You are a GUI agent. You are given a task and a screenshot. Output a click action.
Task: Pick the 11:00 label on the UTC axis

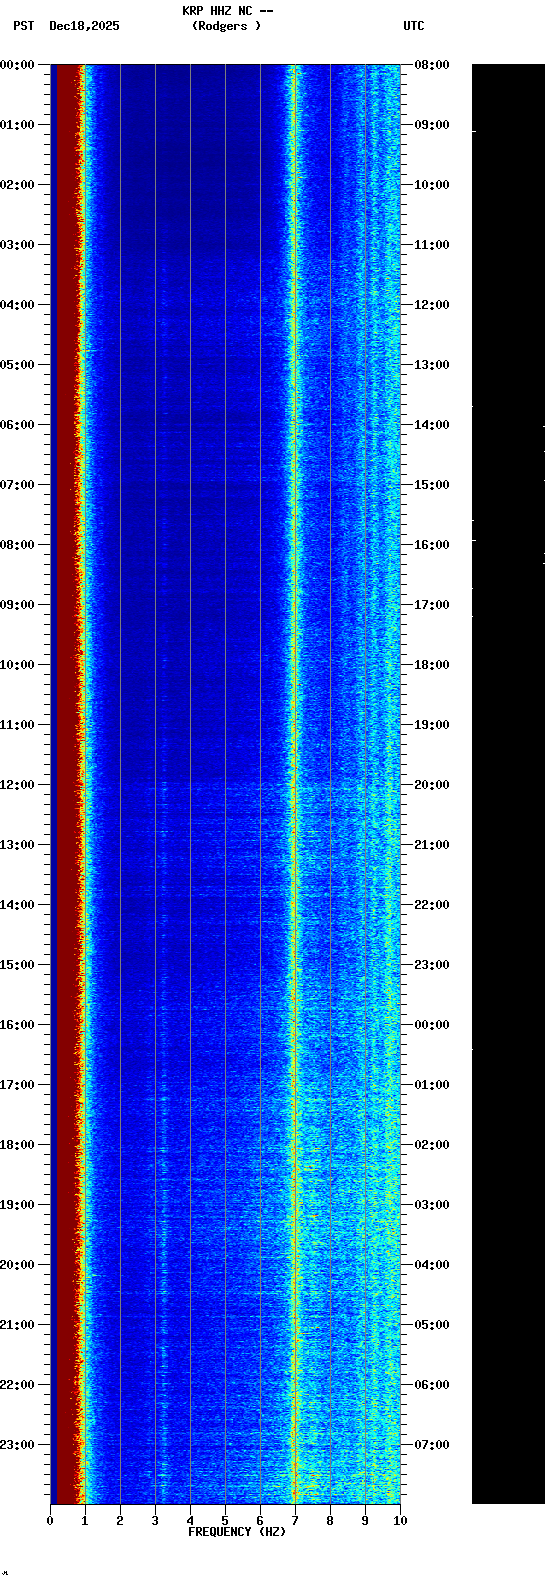(x=432, y=245)
